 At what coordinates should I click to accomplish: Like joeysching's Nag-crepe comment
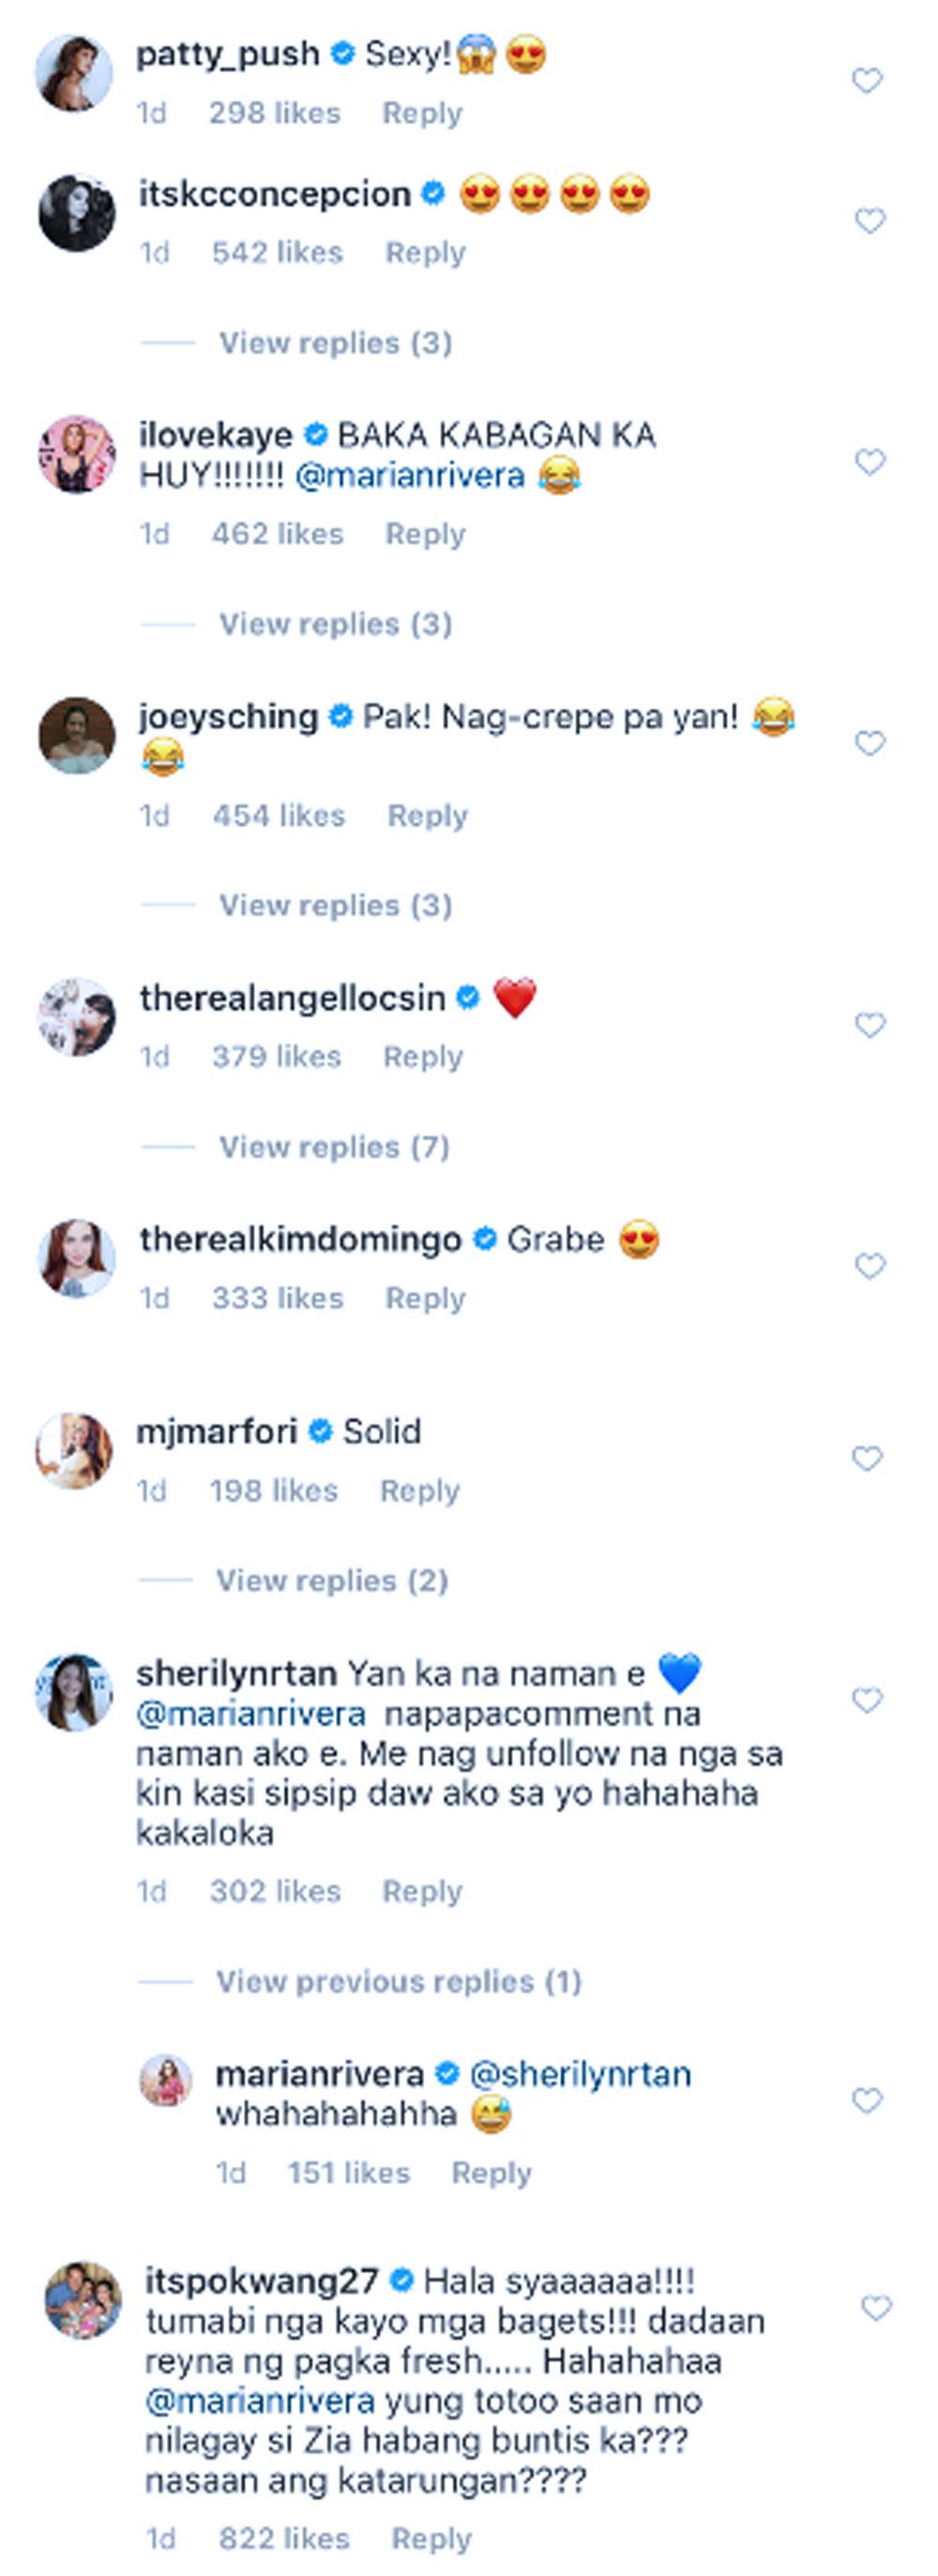869,743
